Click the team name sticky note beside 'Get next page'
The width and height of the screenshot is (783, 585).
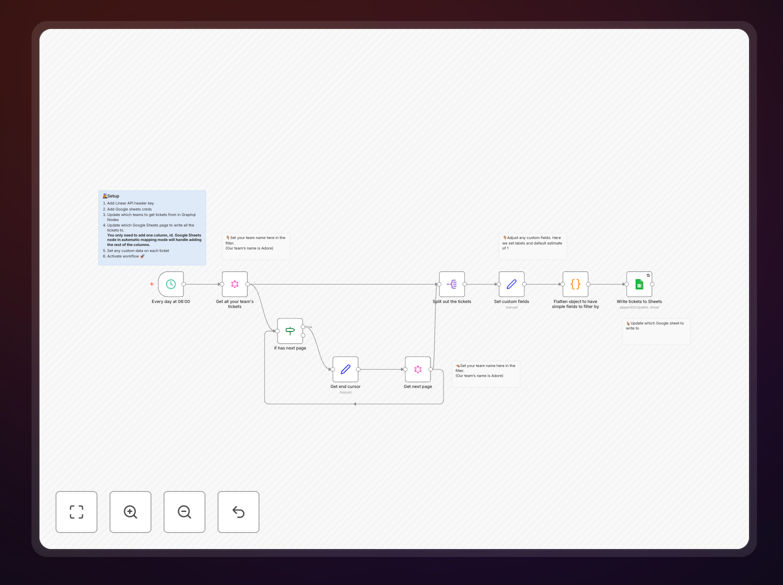pyautogui.click(x=486, y=374)
